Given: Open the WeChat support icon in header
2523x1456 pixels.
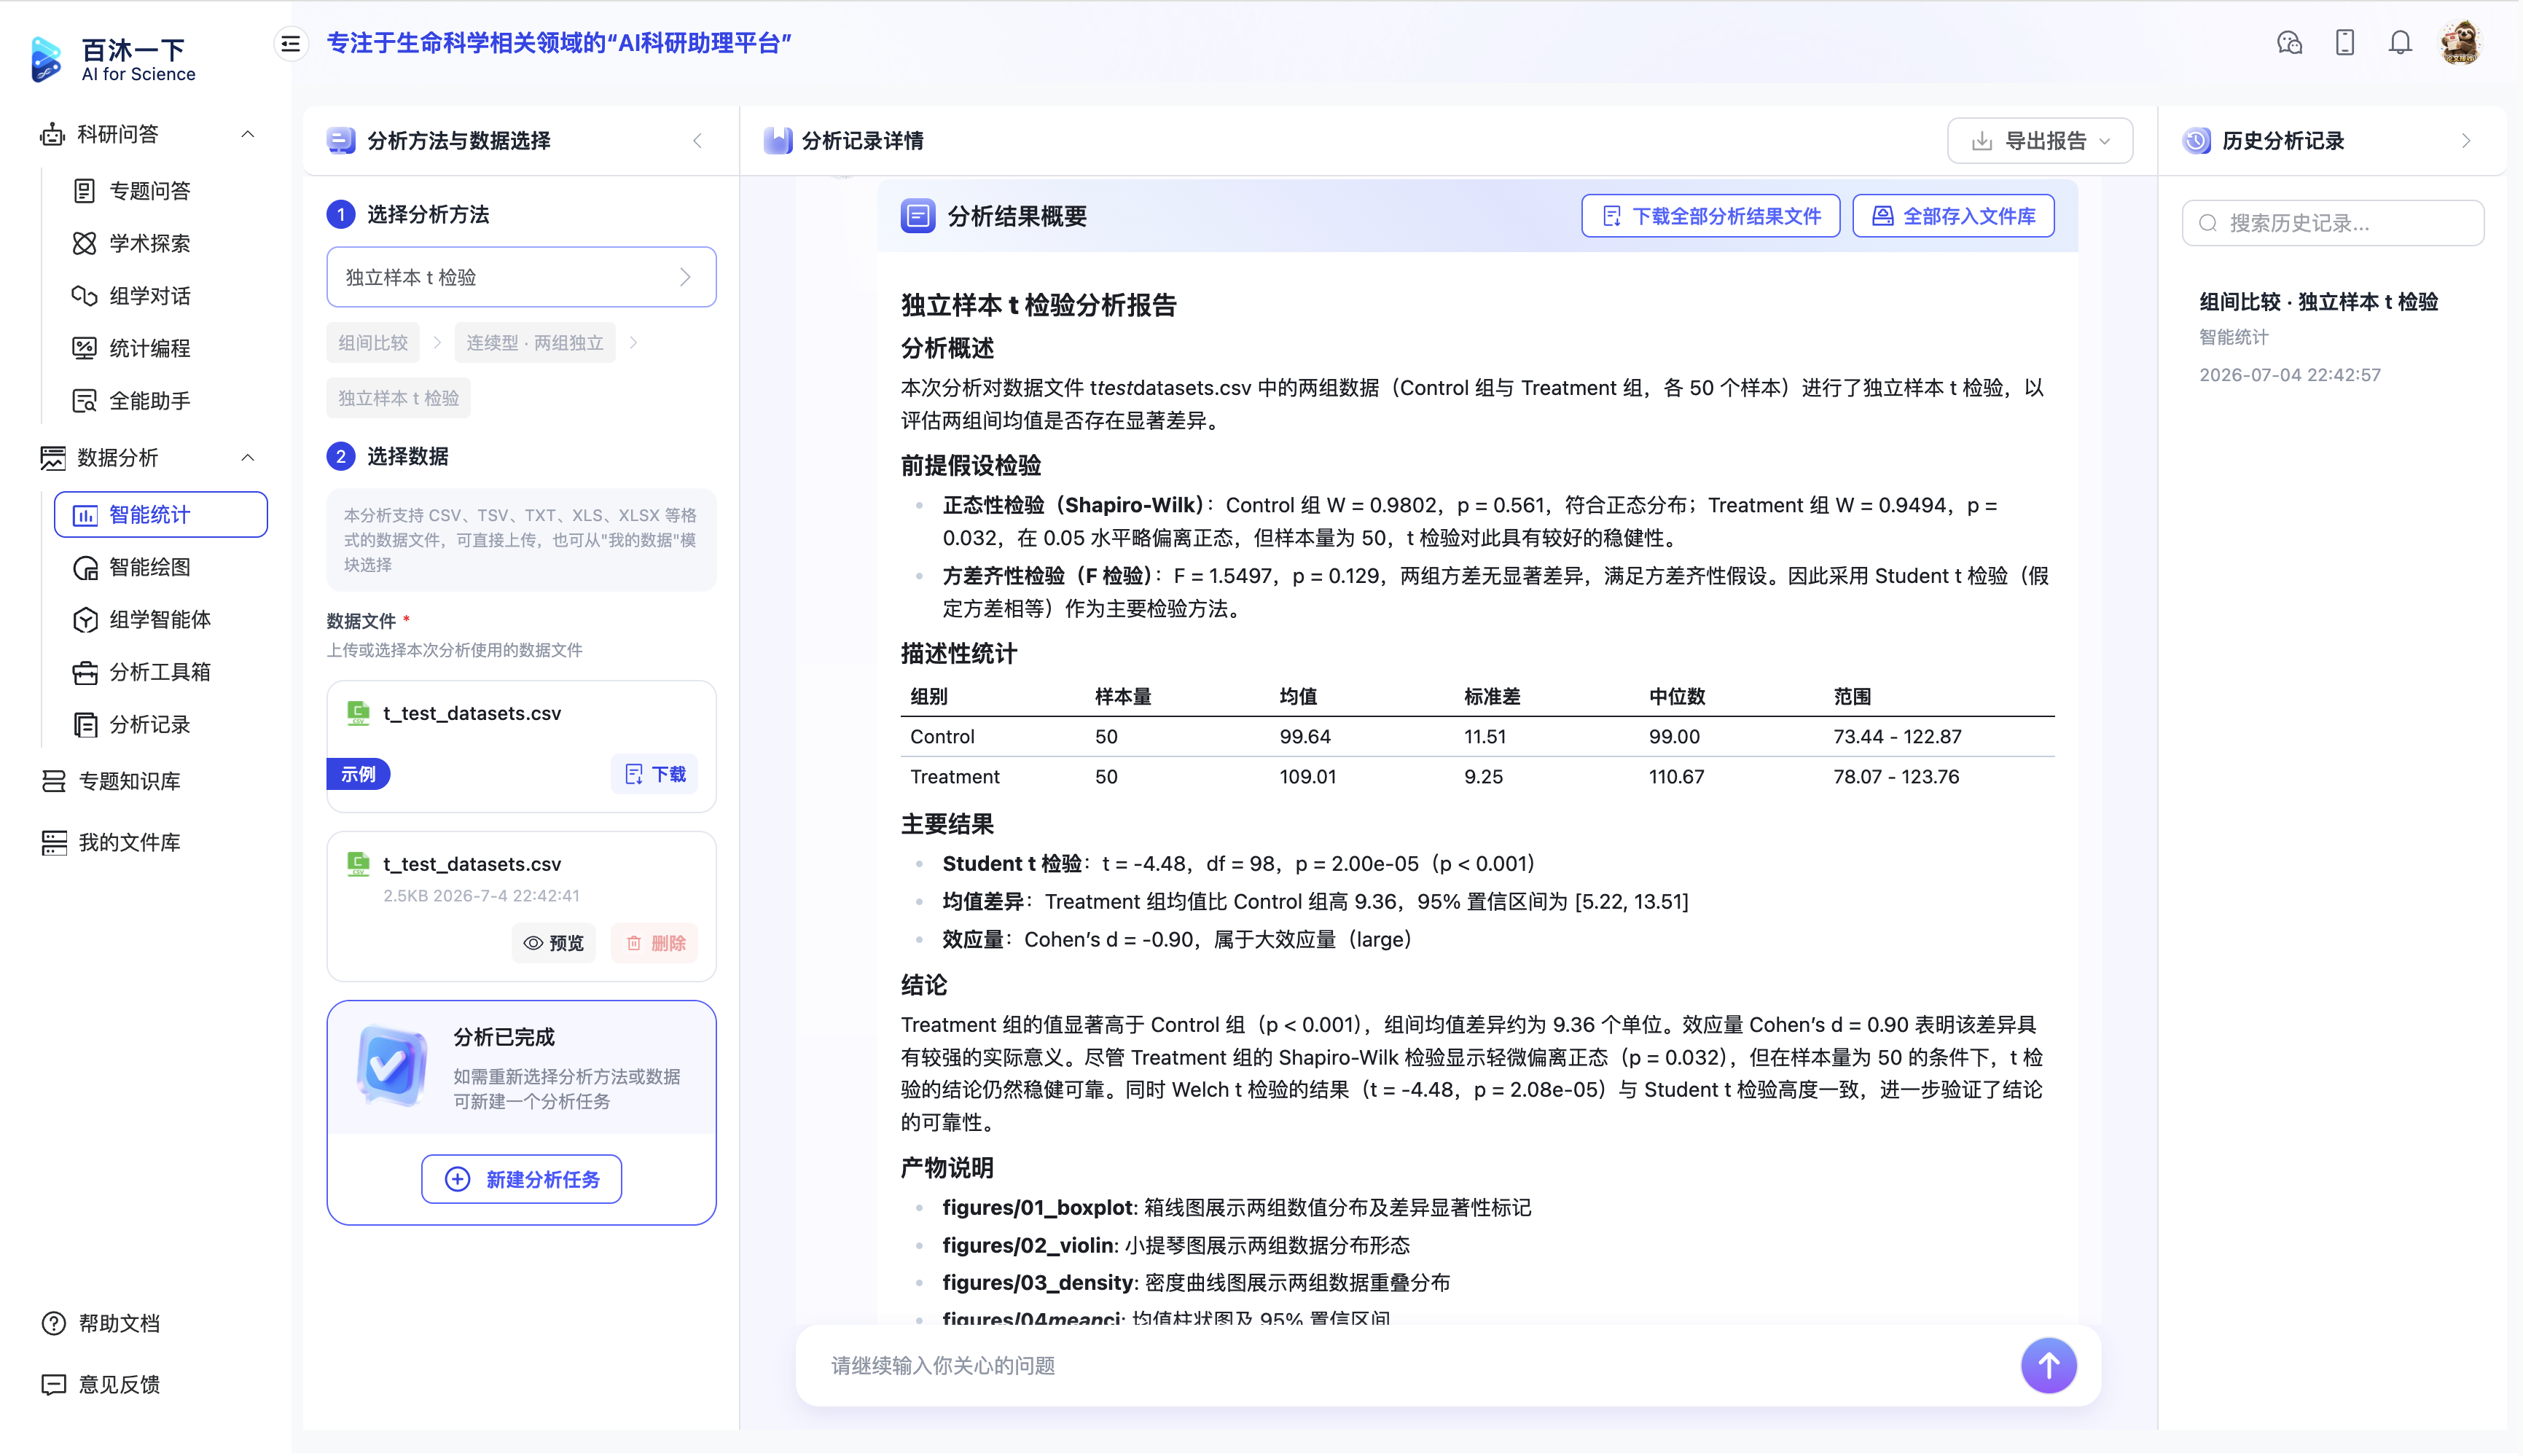Looking at the screenshot, I should tap(2290, 43).
